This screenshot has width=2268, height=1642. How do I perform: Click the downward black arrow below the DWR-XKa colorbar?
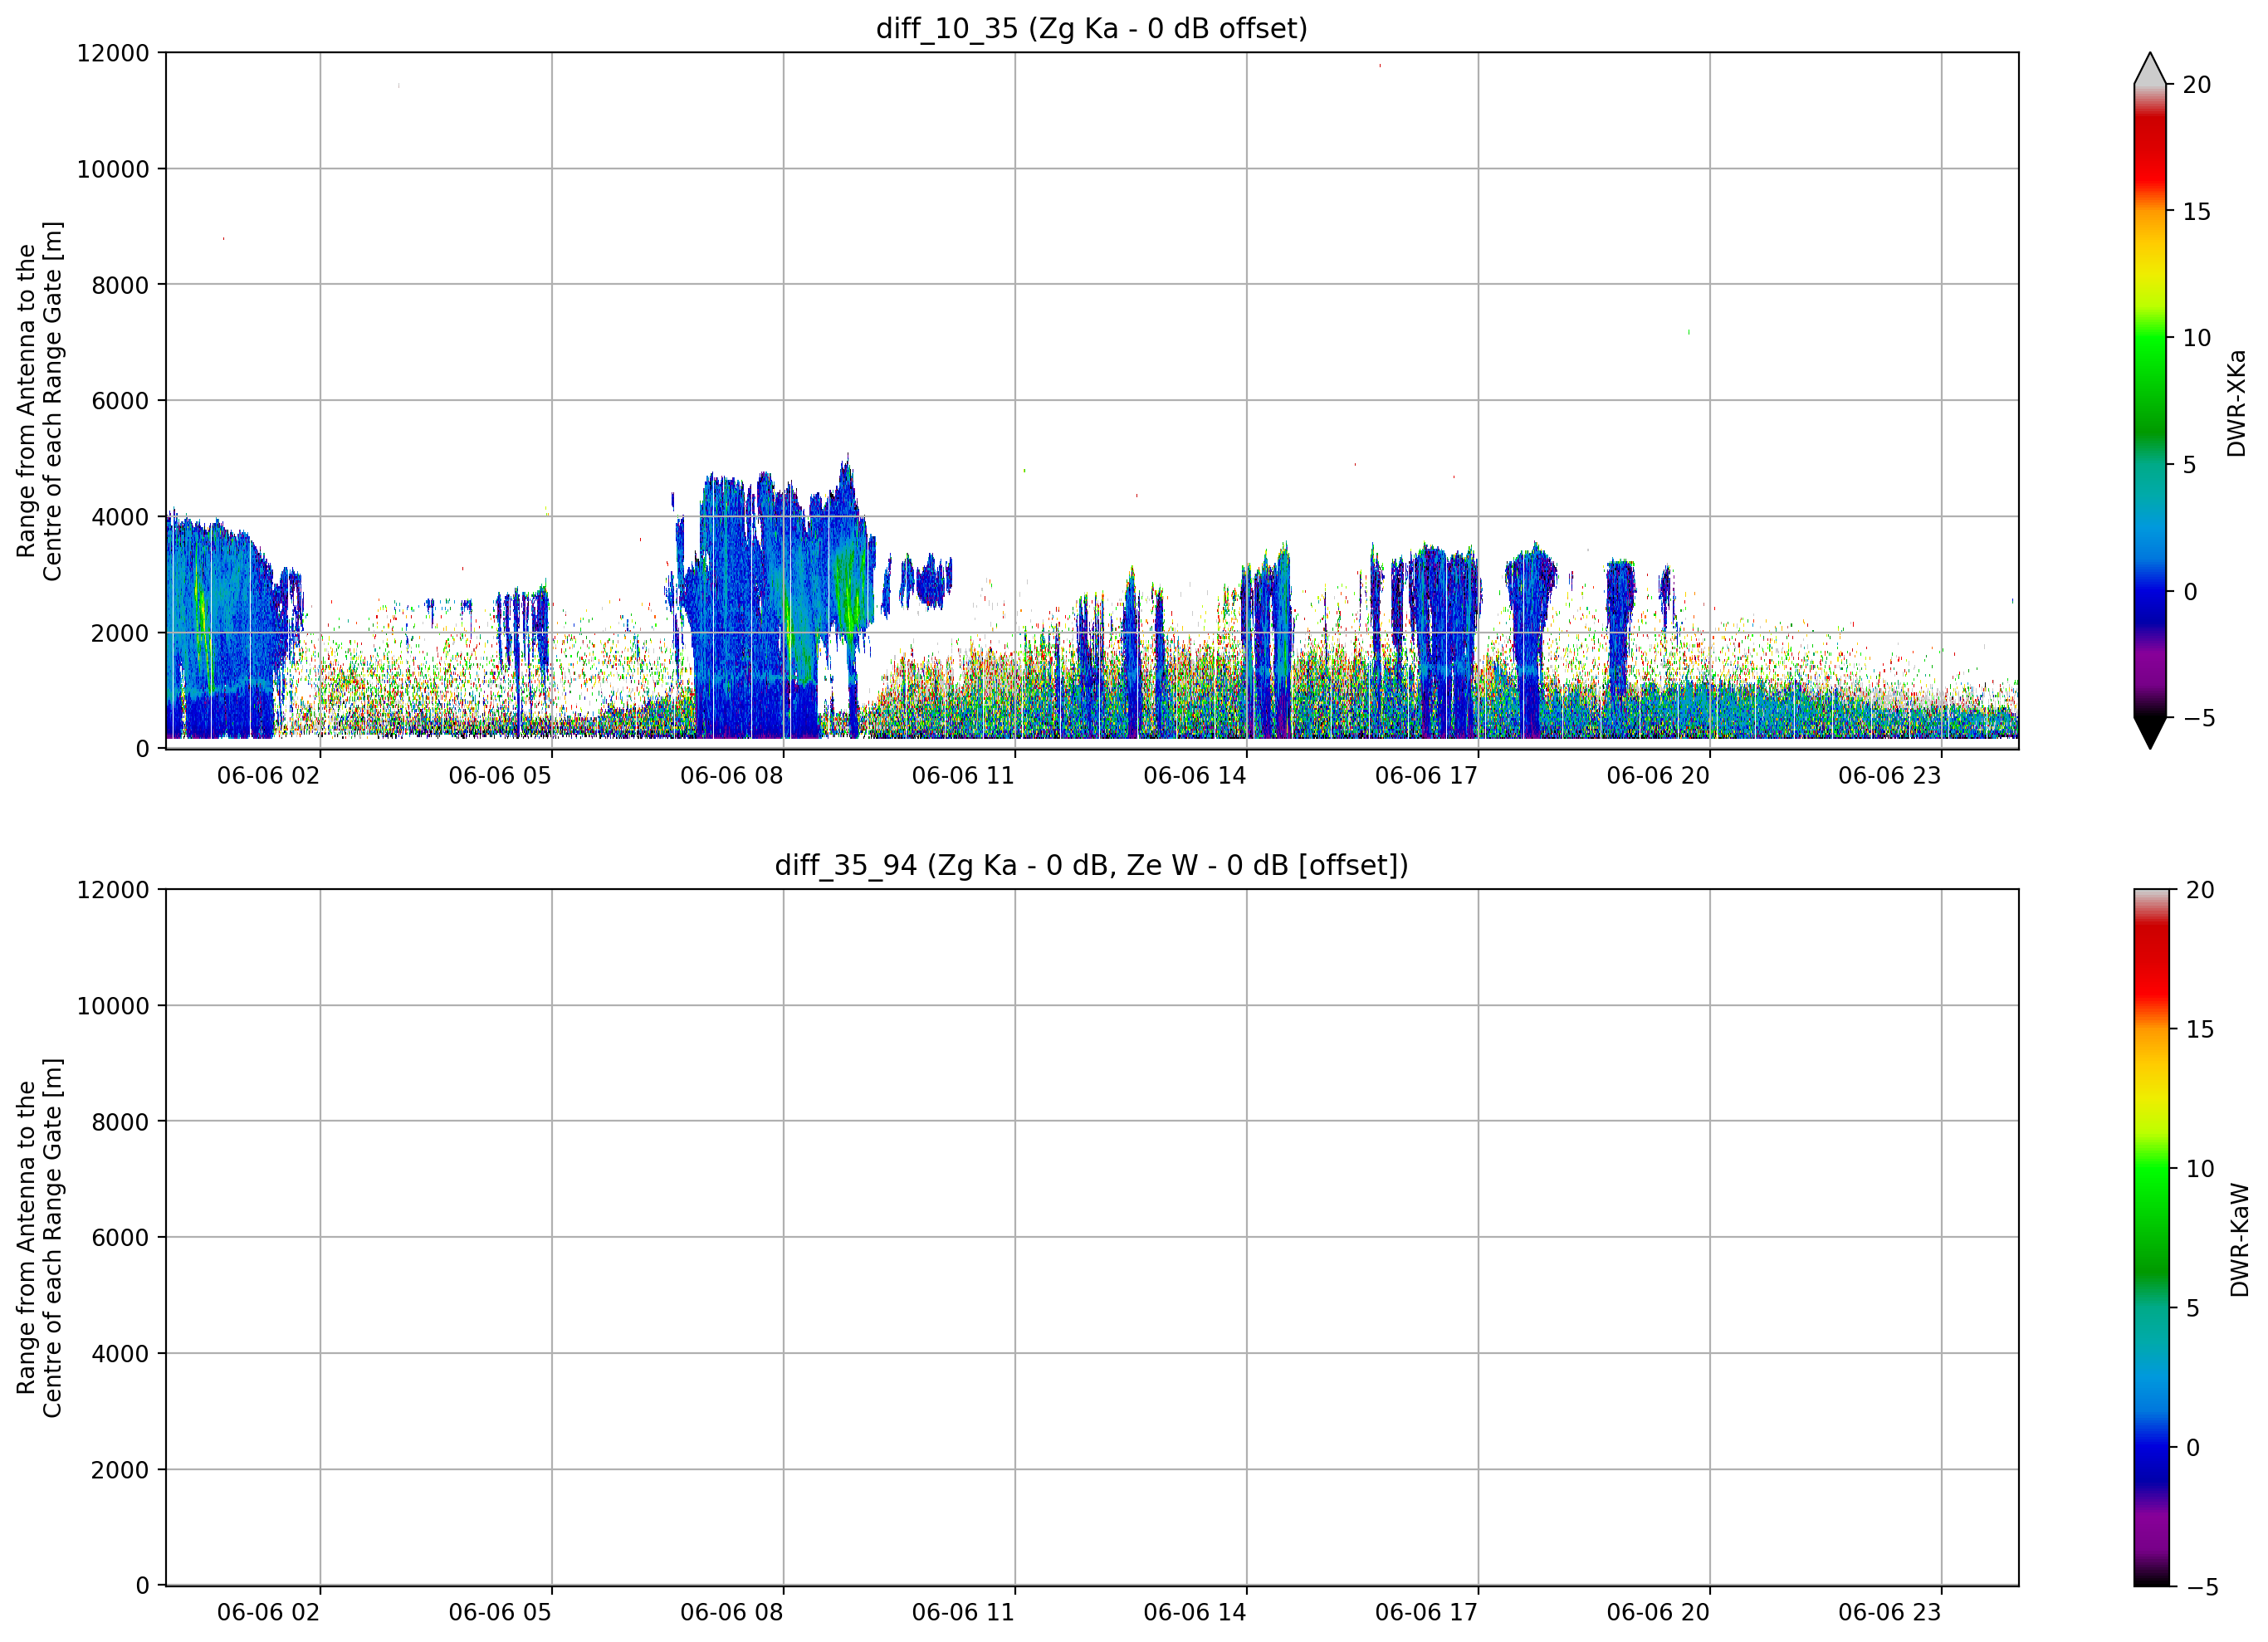tap(2149, 733)
